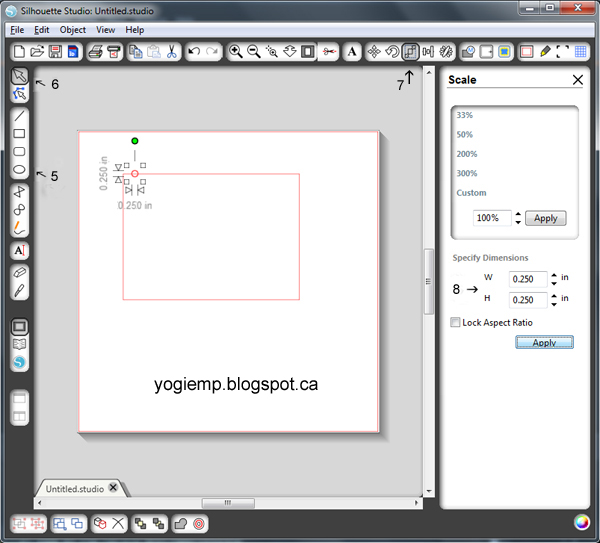Activate the Text tool
600x543 pixels.
coord(19,250)
